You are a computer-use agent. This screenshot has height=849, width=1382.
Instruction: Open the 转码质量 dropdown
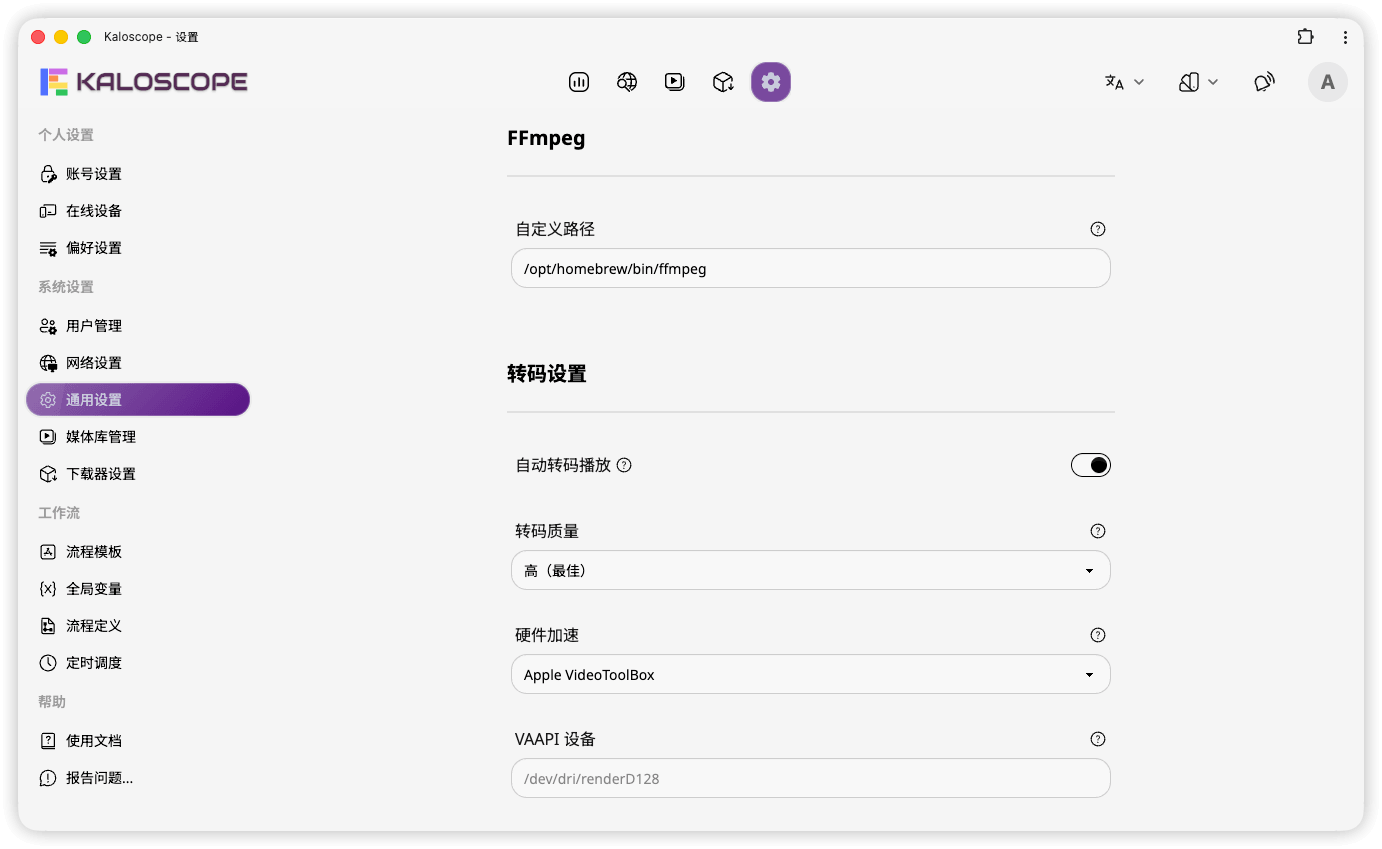(x=811, y=571)
